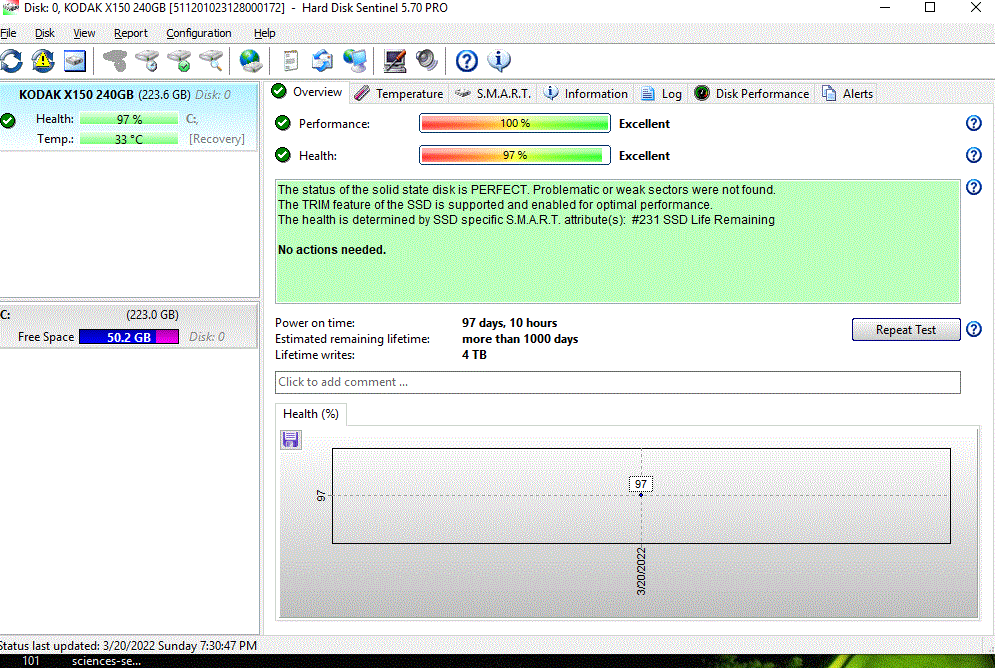Click the help icon next to Repeat Test

973,329
